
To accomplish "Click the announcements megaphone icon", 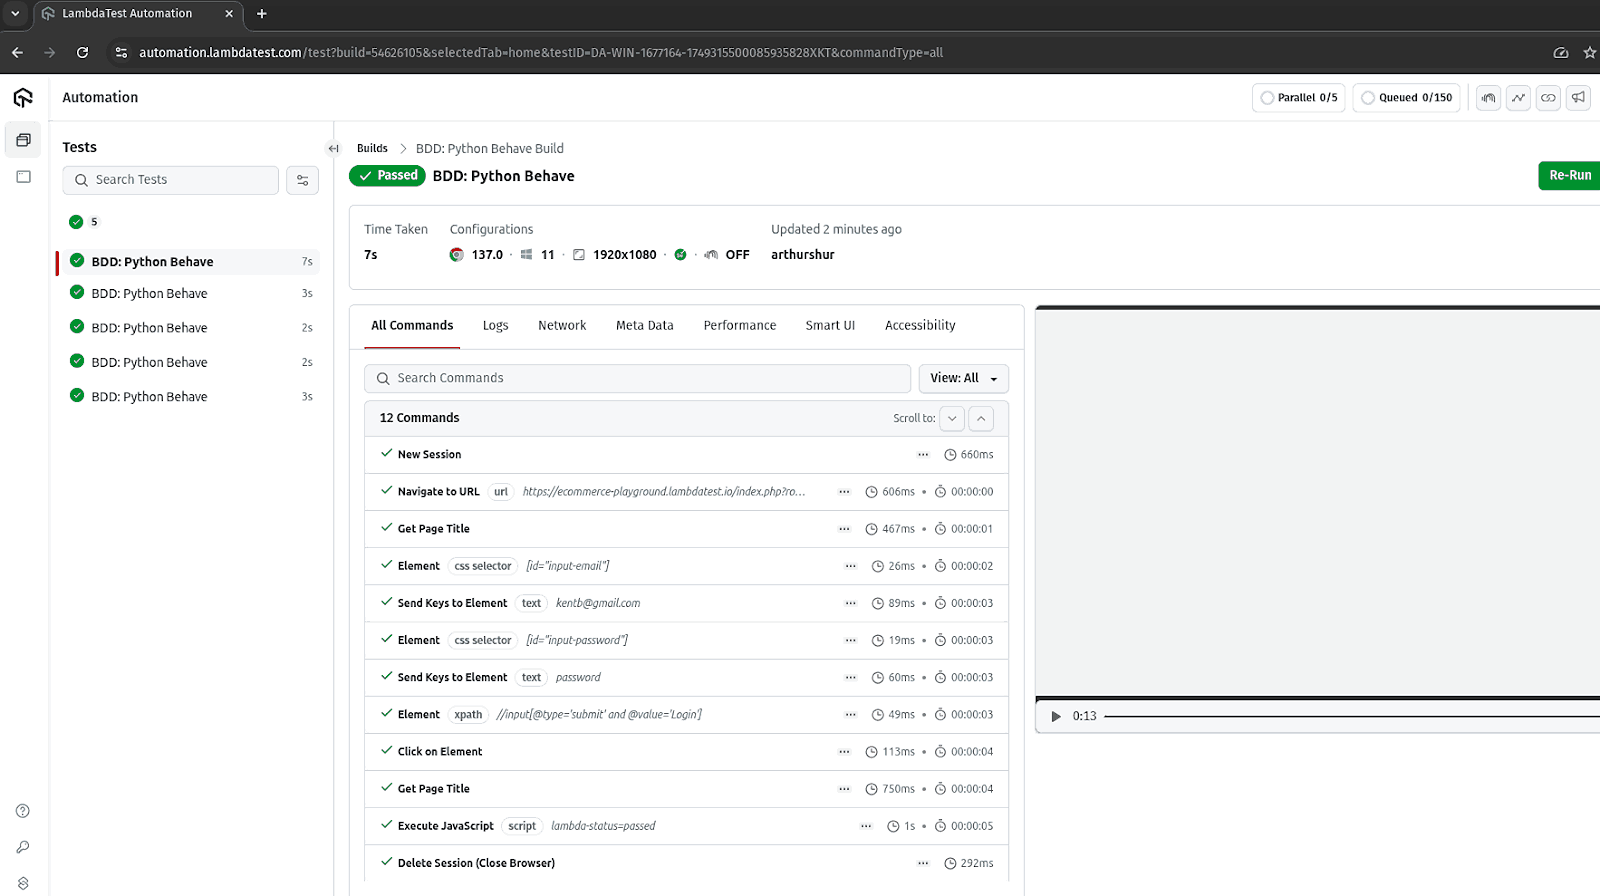I will click(x=1578, y=98).
